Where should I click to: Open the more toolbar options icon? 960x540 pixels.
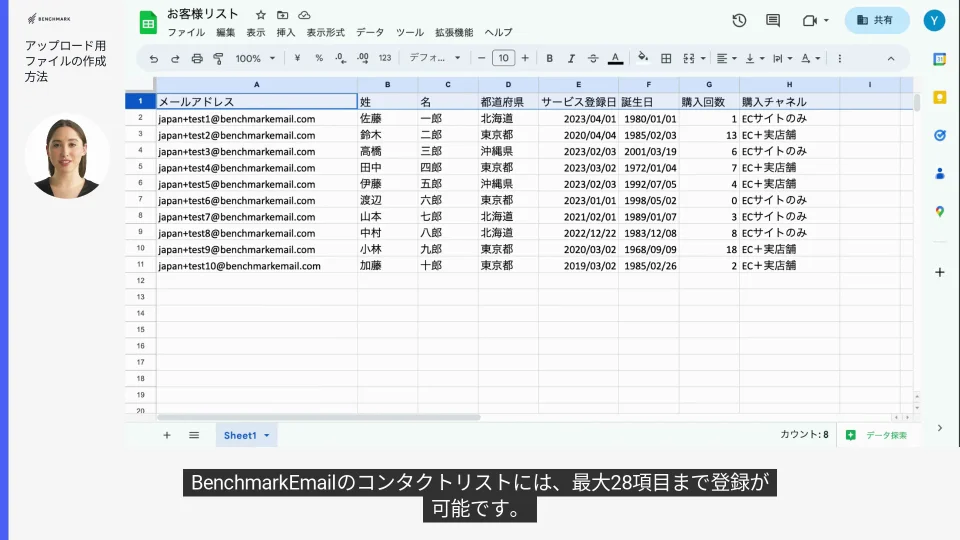[839, 58]
